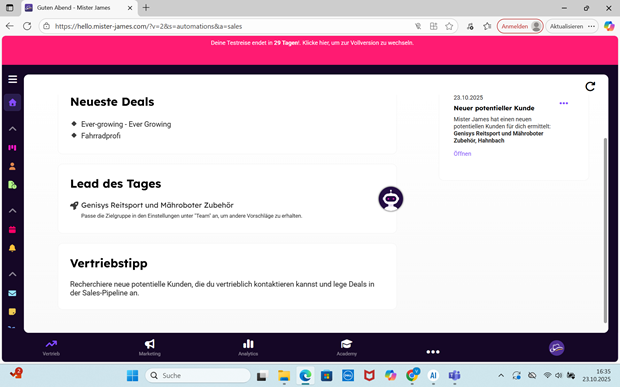Screen dimensions: 620x387
Task: Click the Öffnen link in the notification card
Action: point(462,154)
